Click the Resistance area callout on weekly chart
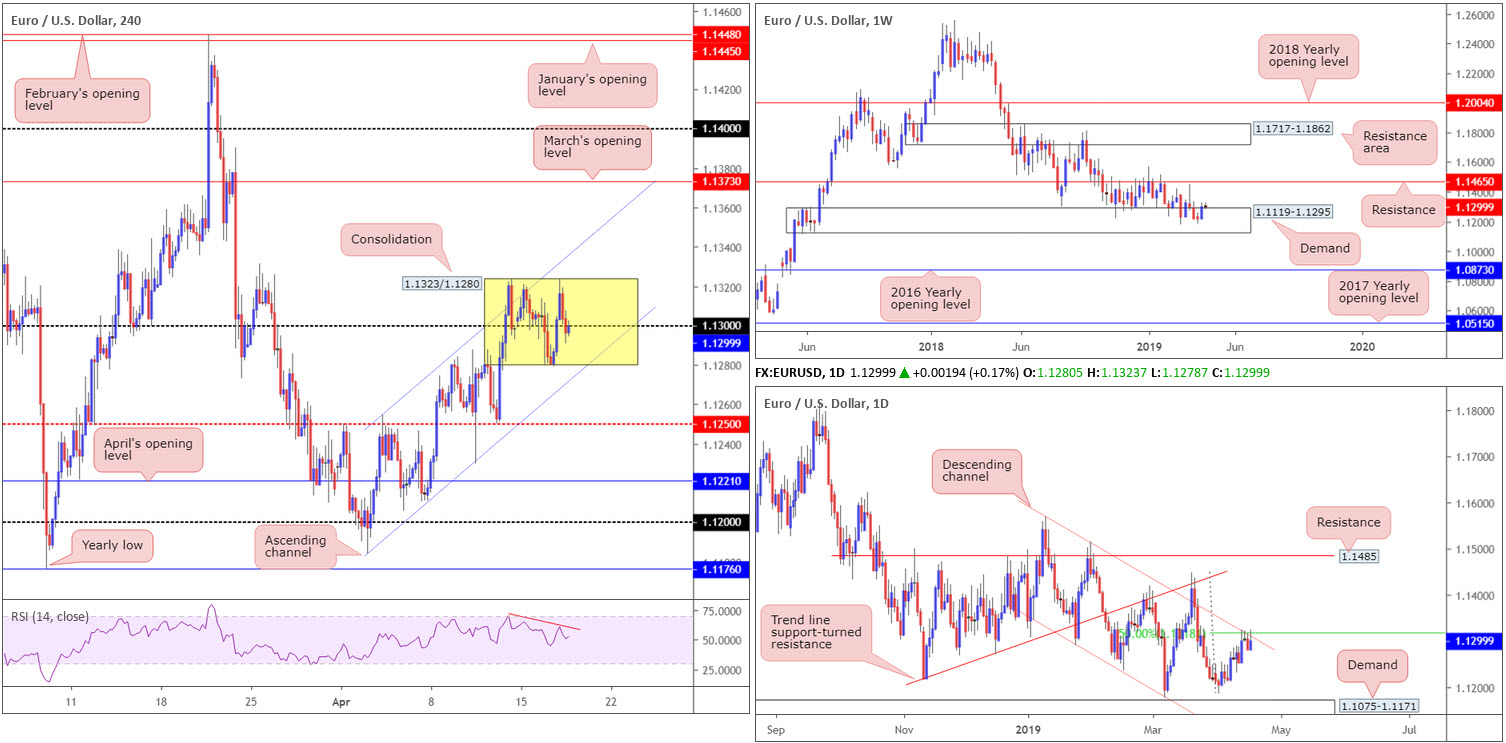Screen dimensions: 1506x743 pyautogui.click(x=1394, y=143)
